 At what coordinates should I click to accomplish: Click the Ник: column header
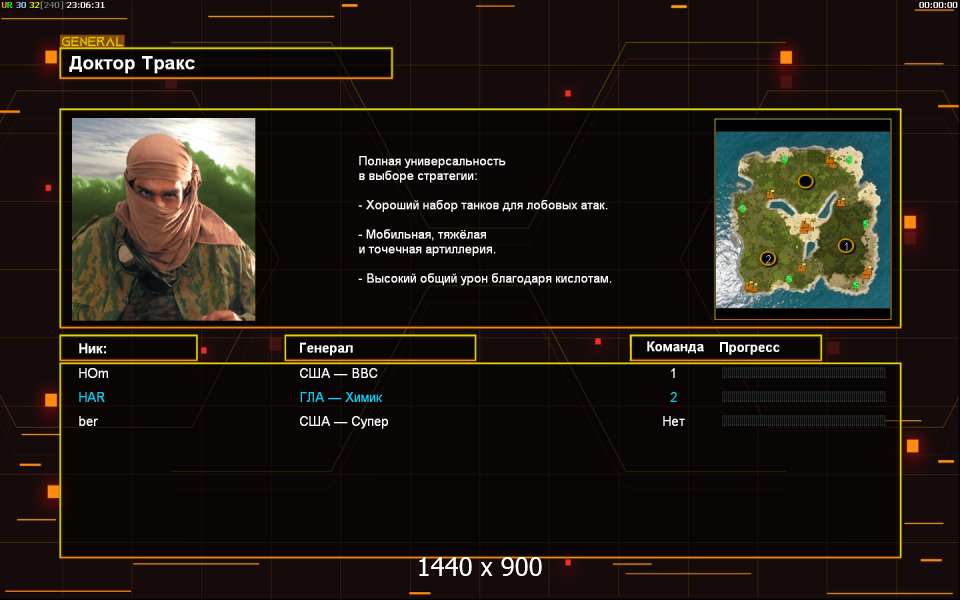click(129, 348)
